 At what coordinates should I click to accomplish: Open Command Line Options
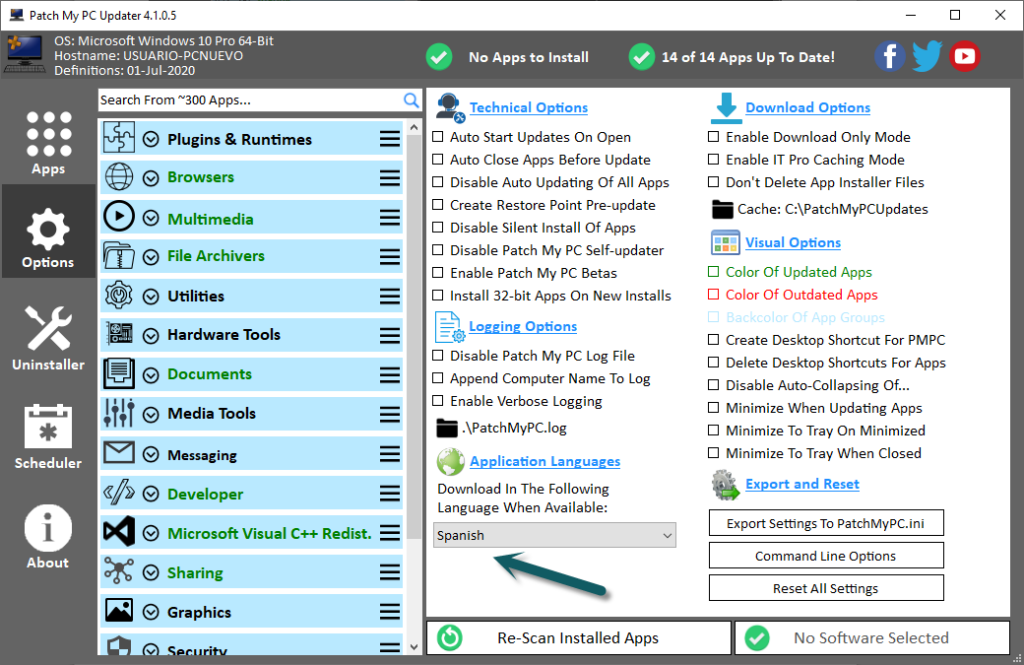pyautogui.click(x=826, y=556)
